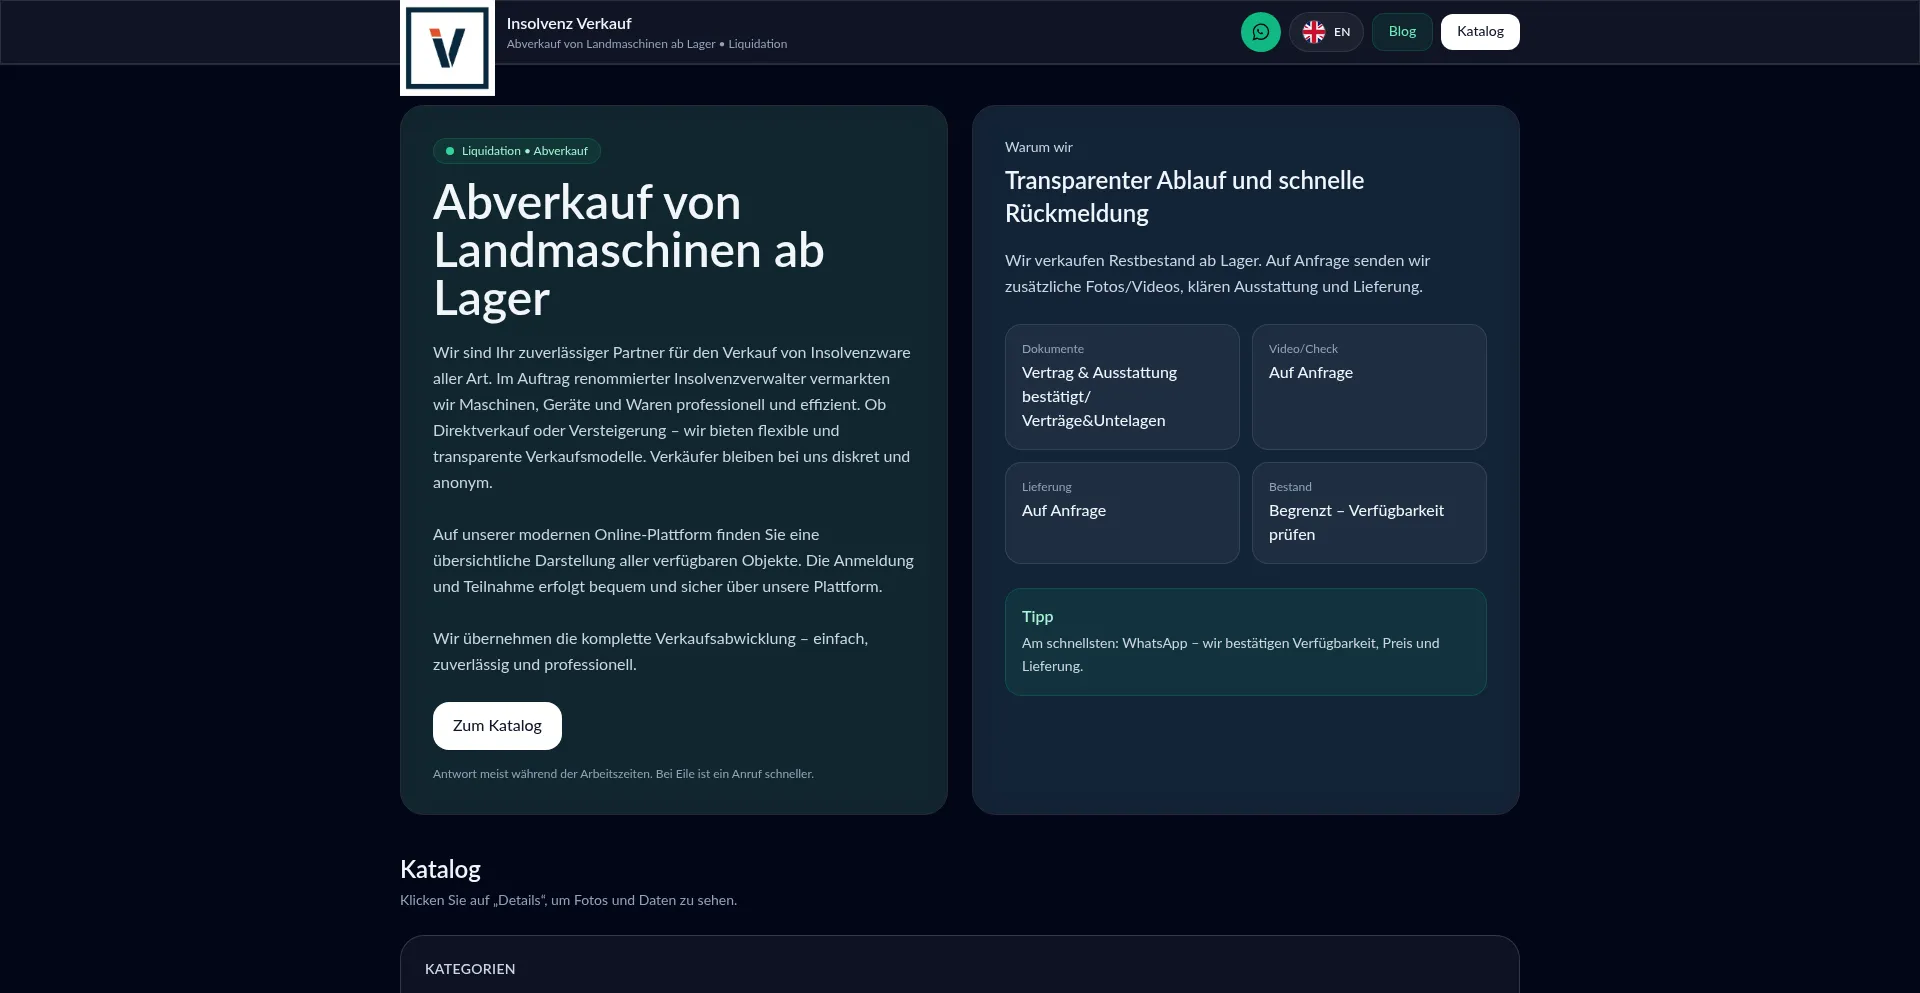Click paragraph Wir übernehmen die komplette Verkaufsabwicklung
The image size is (1920, 993).
(x=650, y=651)
